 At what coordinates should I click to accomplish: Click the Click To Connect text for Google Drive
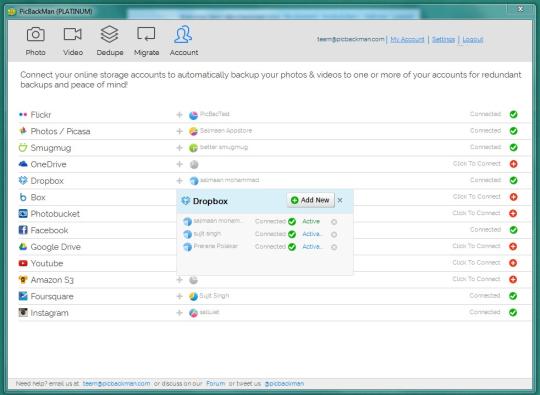476,246
